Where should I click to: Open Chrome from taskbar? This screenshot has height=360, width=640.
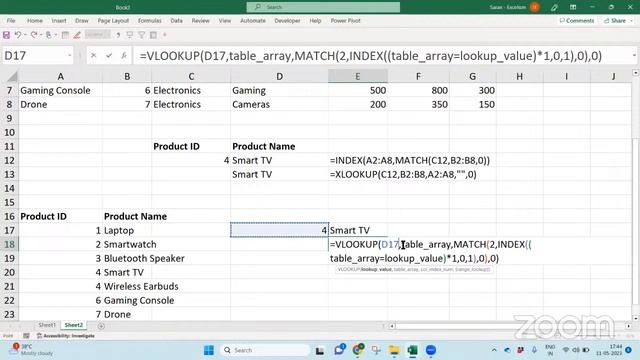click(x=358, y=350)
